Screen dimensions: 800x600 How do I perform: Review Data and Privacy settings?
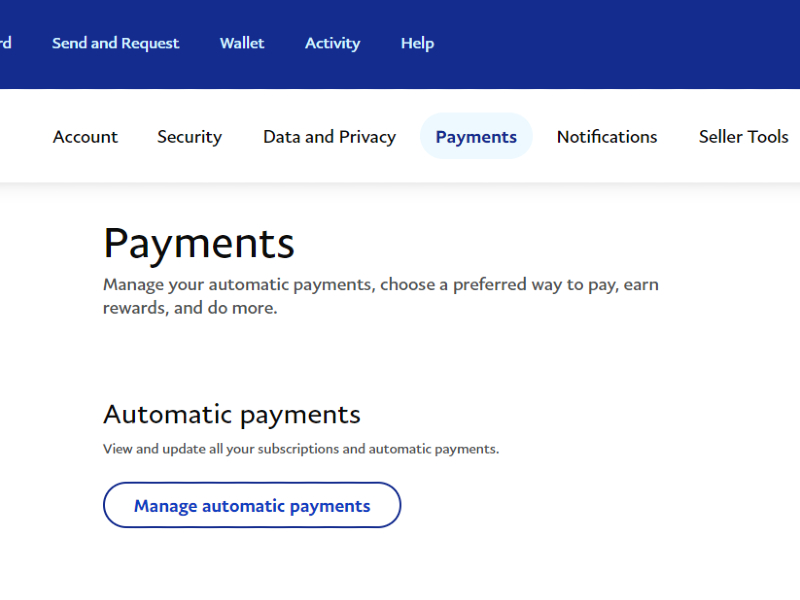329,136
